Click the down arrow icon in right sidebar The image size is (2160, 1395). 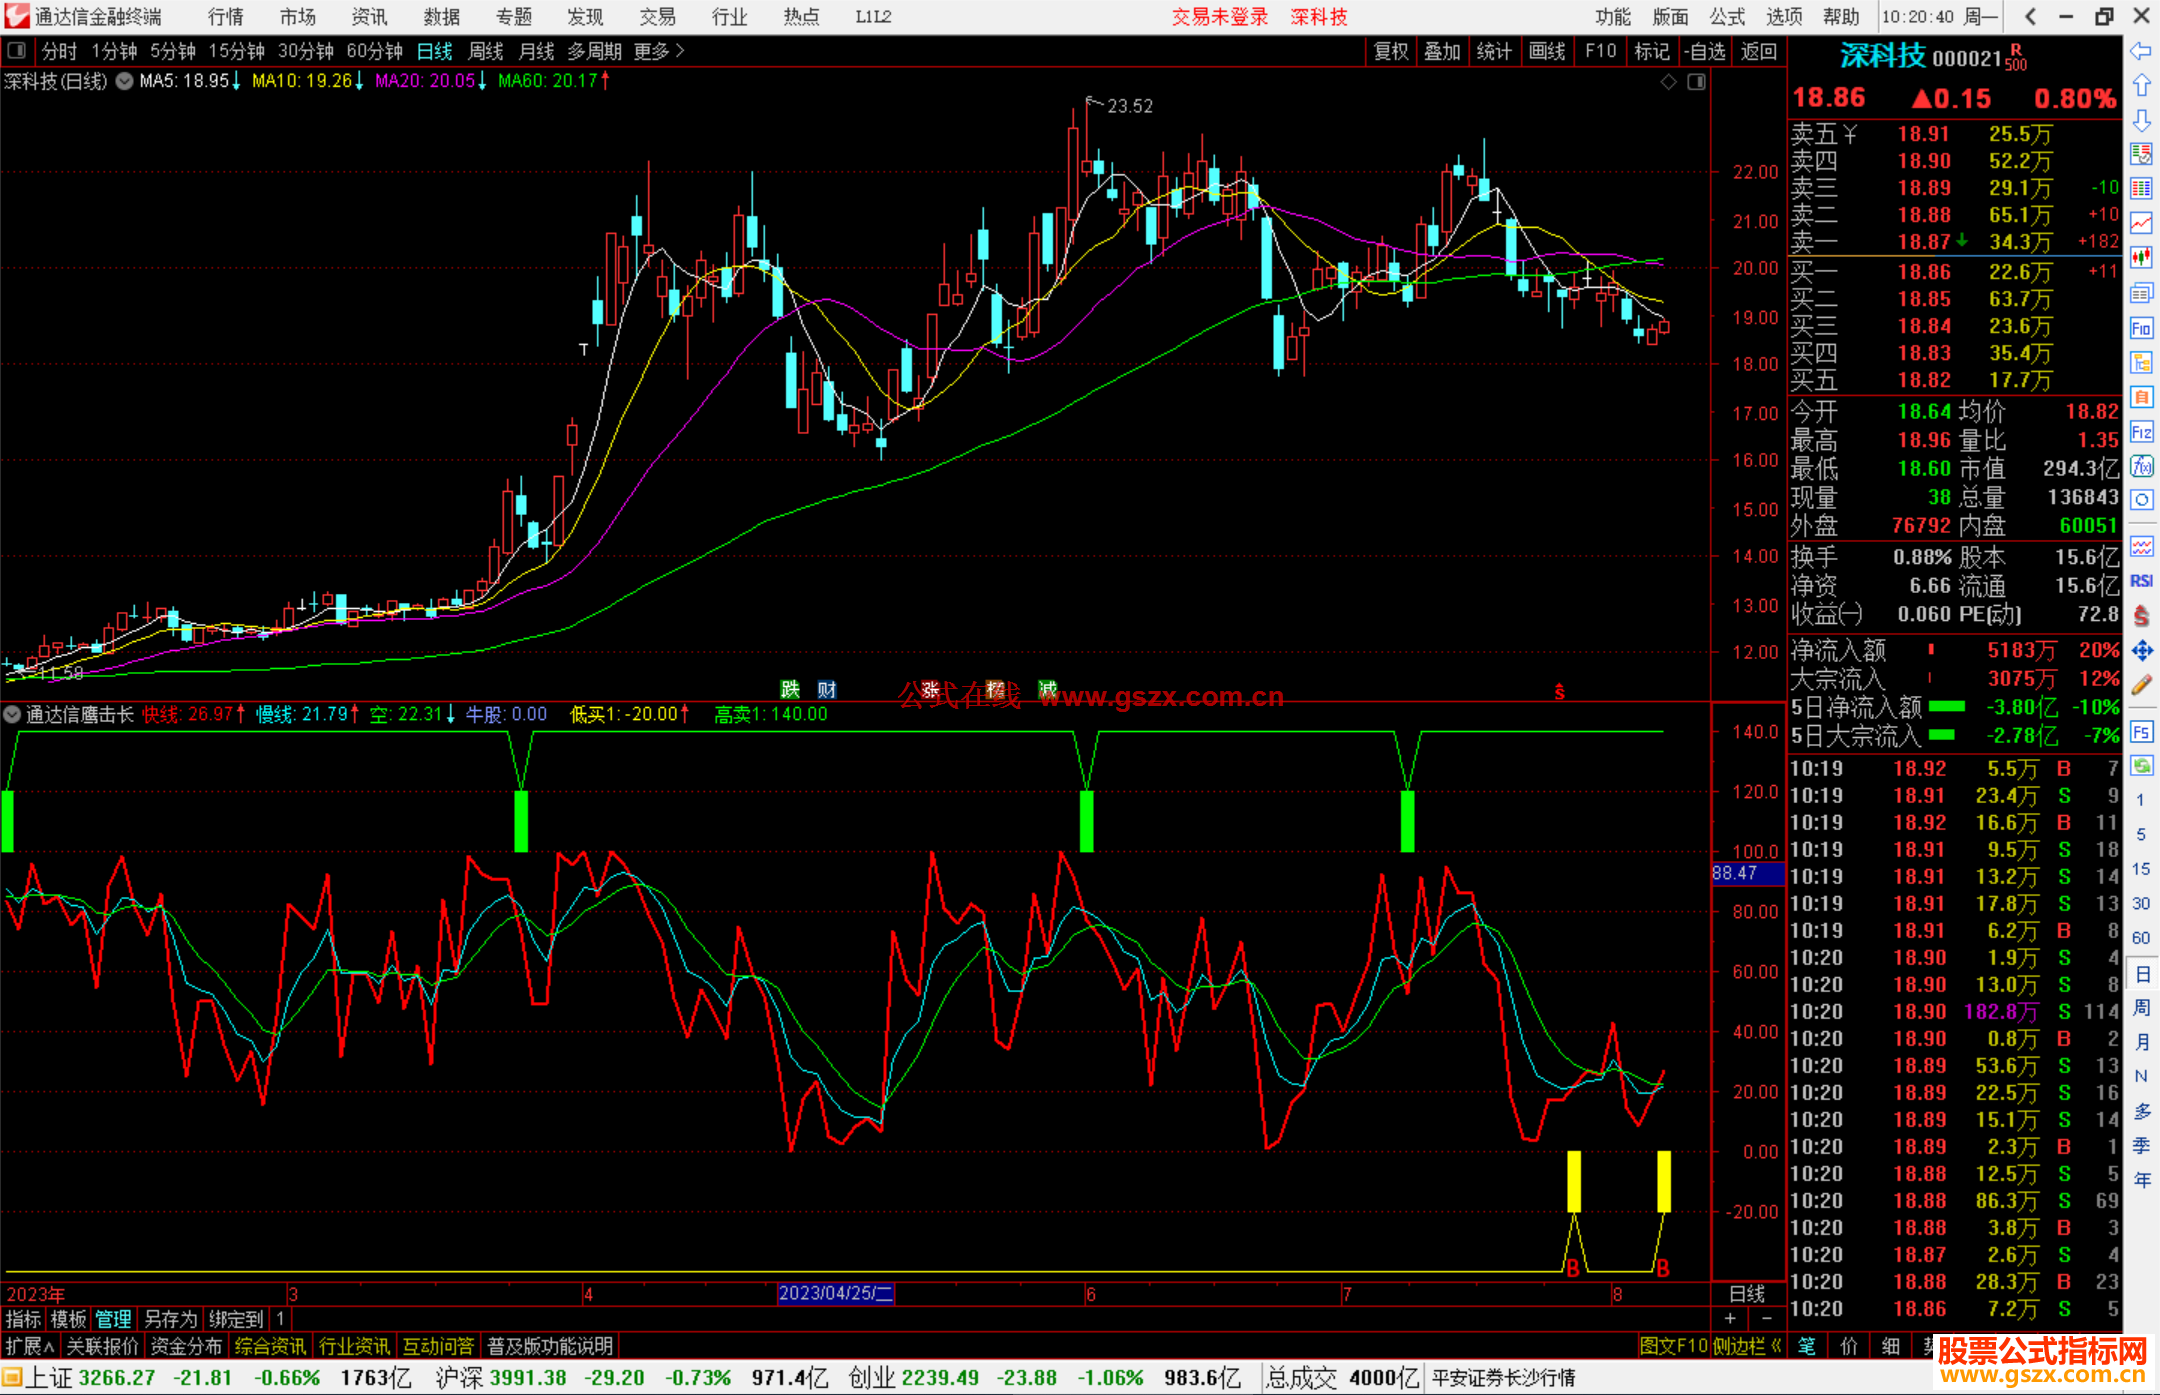point(2141,120)
